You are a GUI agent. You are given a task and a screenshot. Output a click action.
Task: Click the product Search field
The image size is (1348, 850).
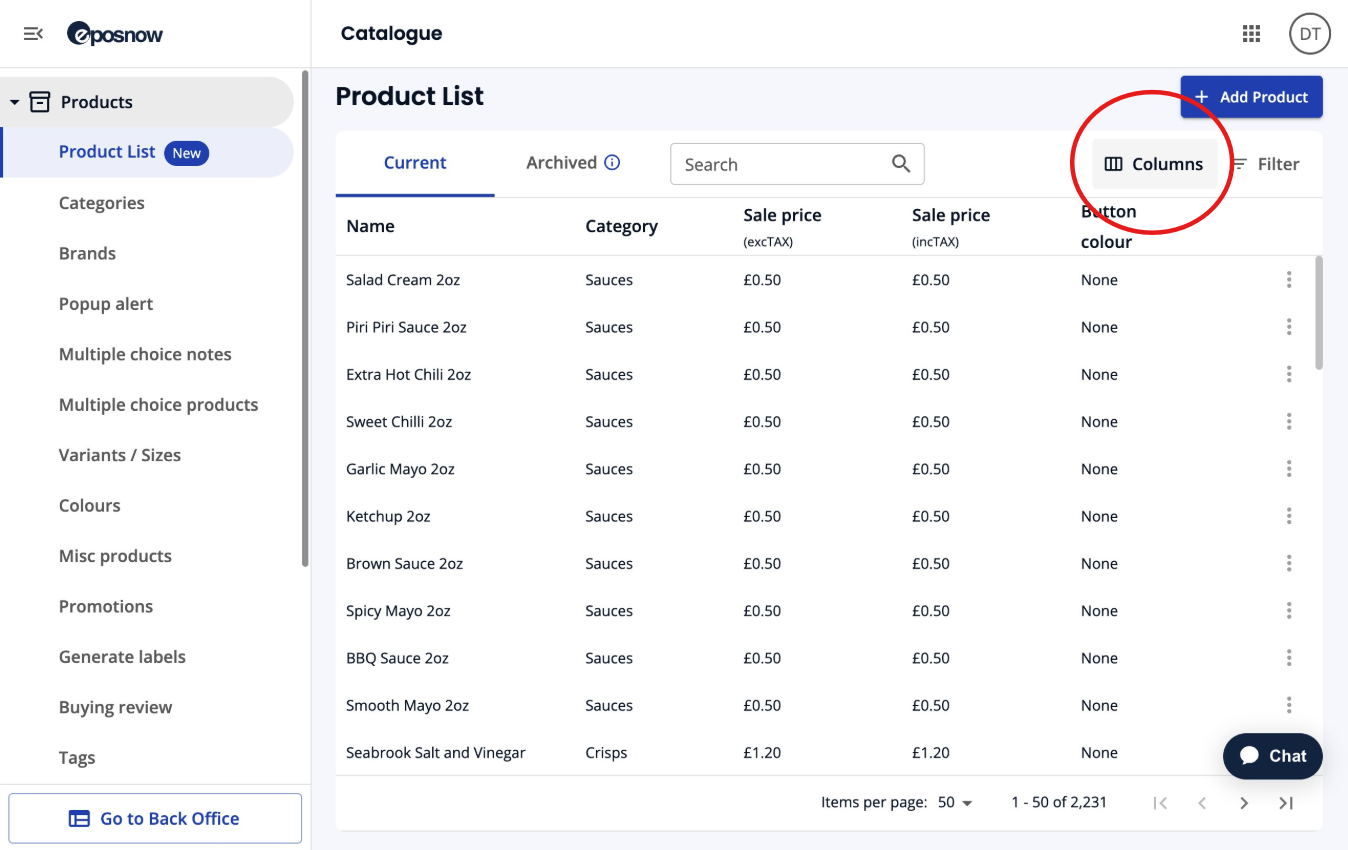[x=797, y=164]
